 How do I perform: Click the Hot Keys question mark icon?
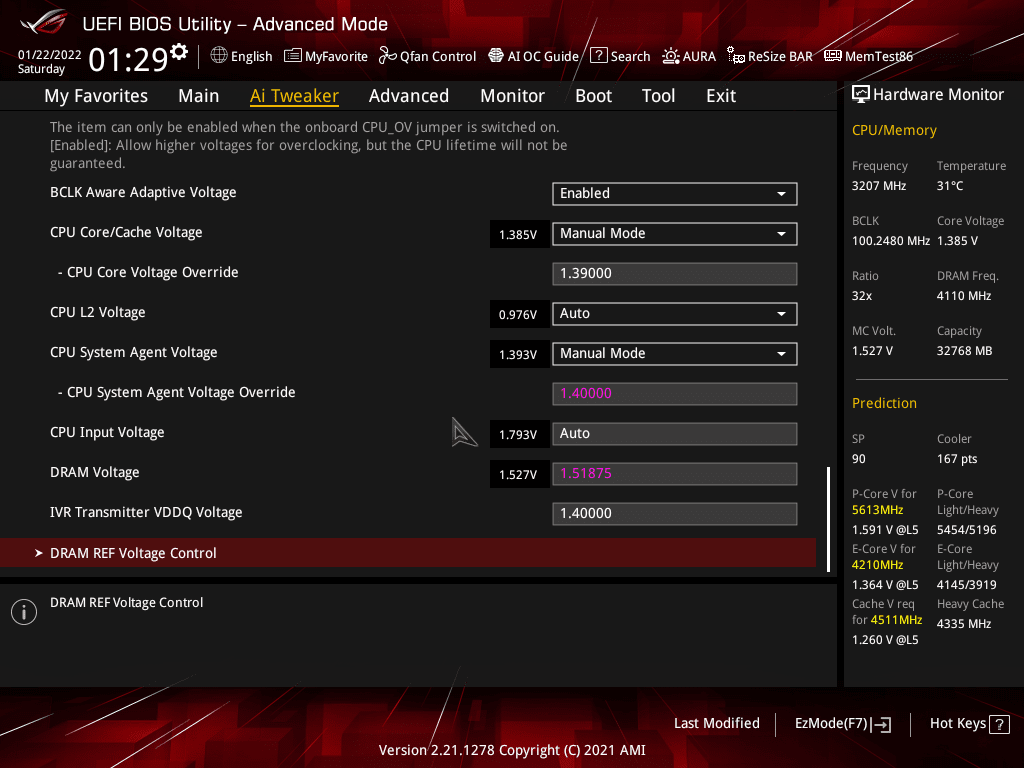pyautogui.click(x=999, y=724)
